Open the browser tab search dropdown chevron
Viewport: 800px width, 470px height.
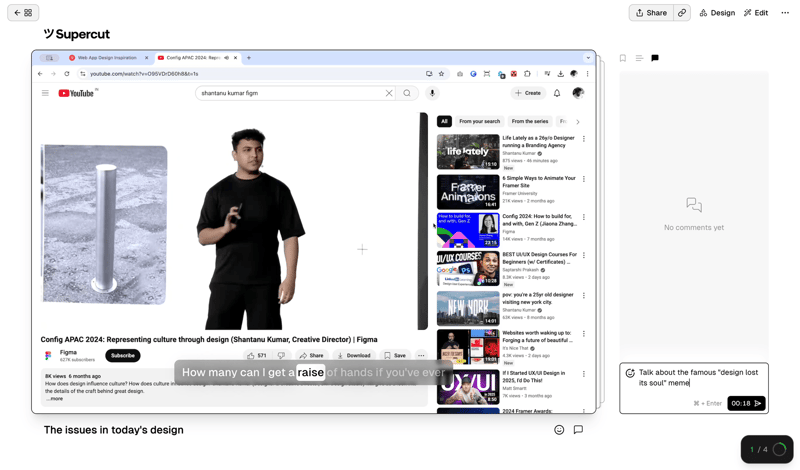(x=588, y=58)
